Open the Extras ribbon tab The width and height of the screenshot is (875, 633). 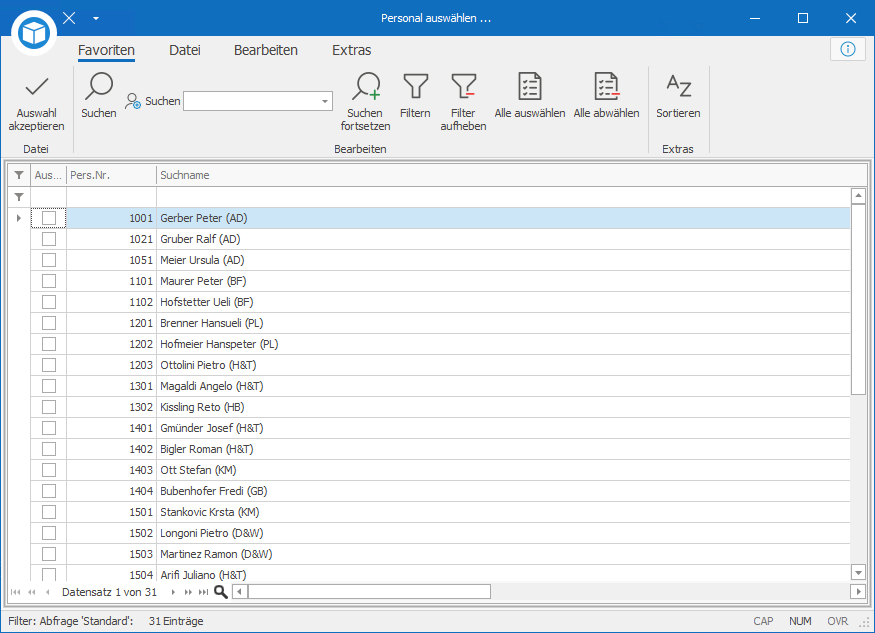(352, 50)
